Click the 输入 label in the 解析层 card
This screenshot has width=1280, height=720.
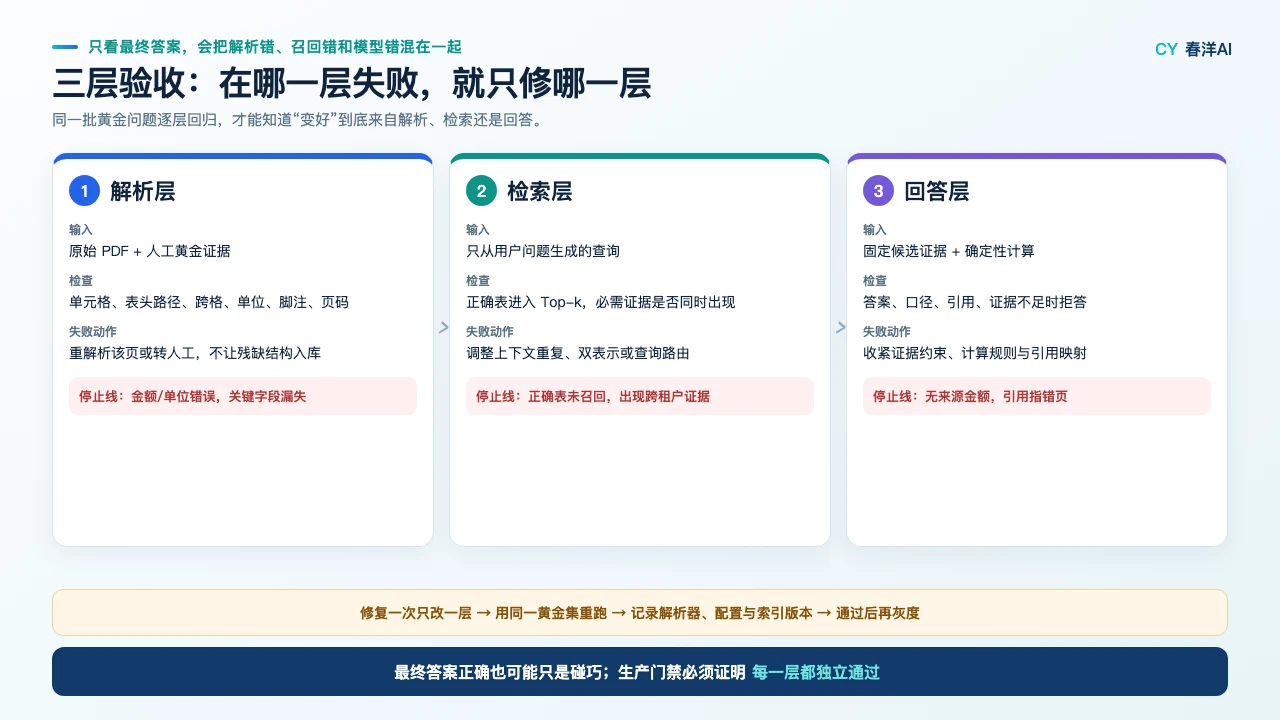[x=81, y=230]
